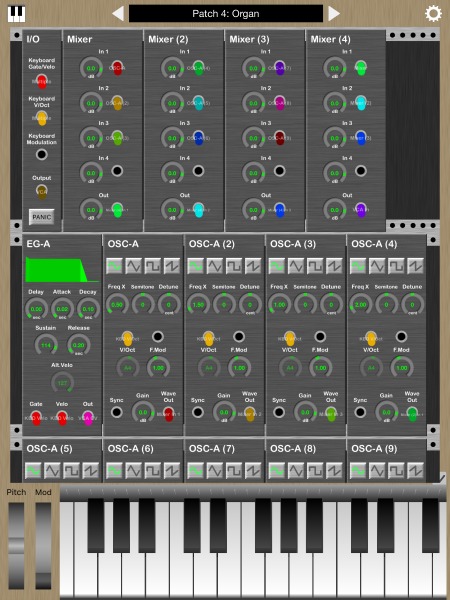Hit the PANIC button in I/O module

[41, 217]
